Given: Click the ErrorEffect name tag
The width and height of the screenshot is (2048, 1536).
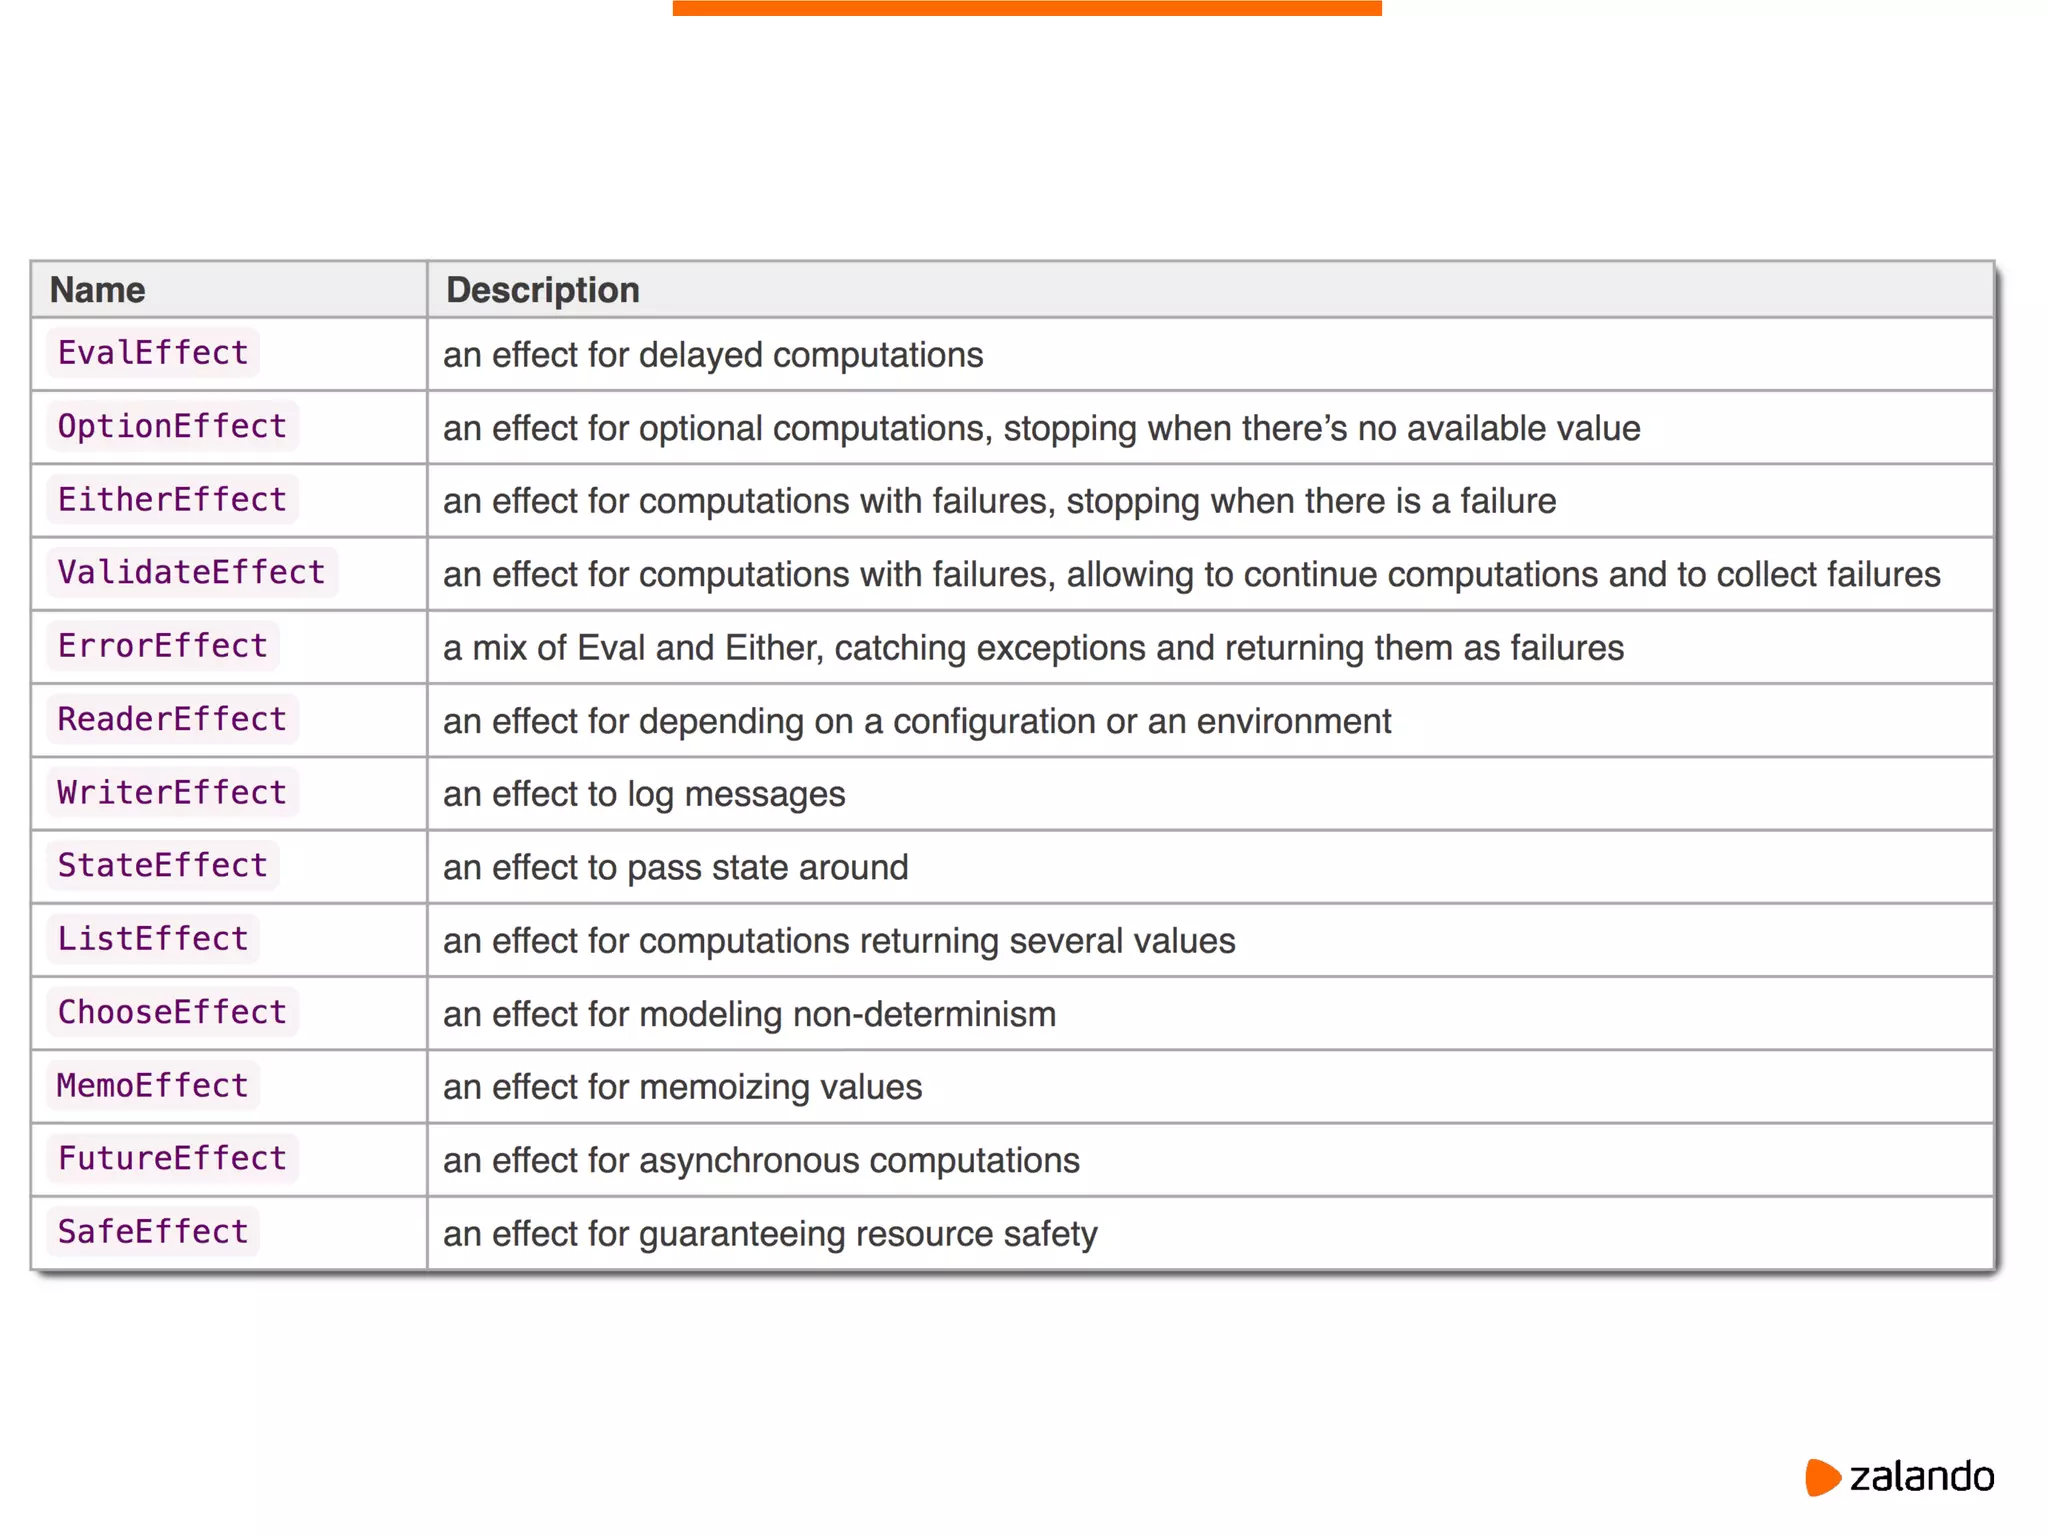Looking at the screenshot, I should pos(163,646).
